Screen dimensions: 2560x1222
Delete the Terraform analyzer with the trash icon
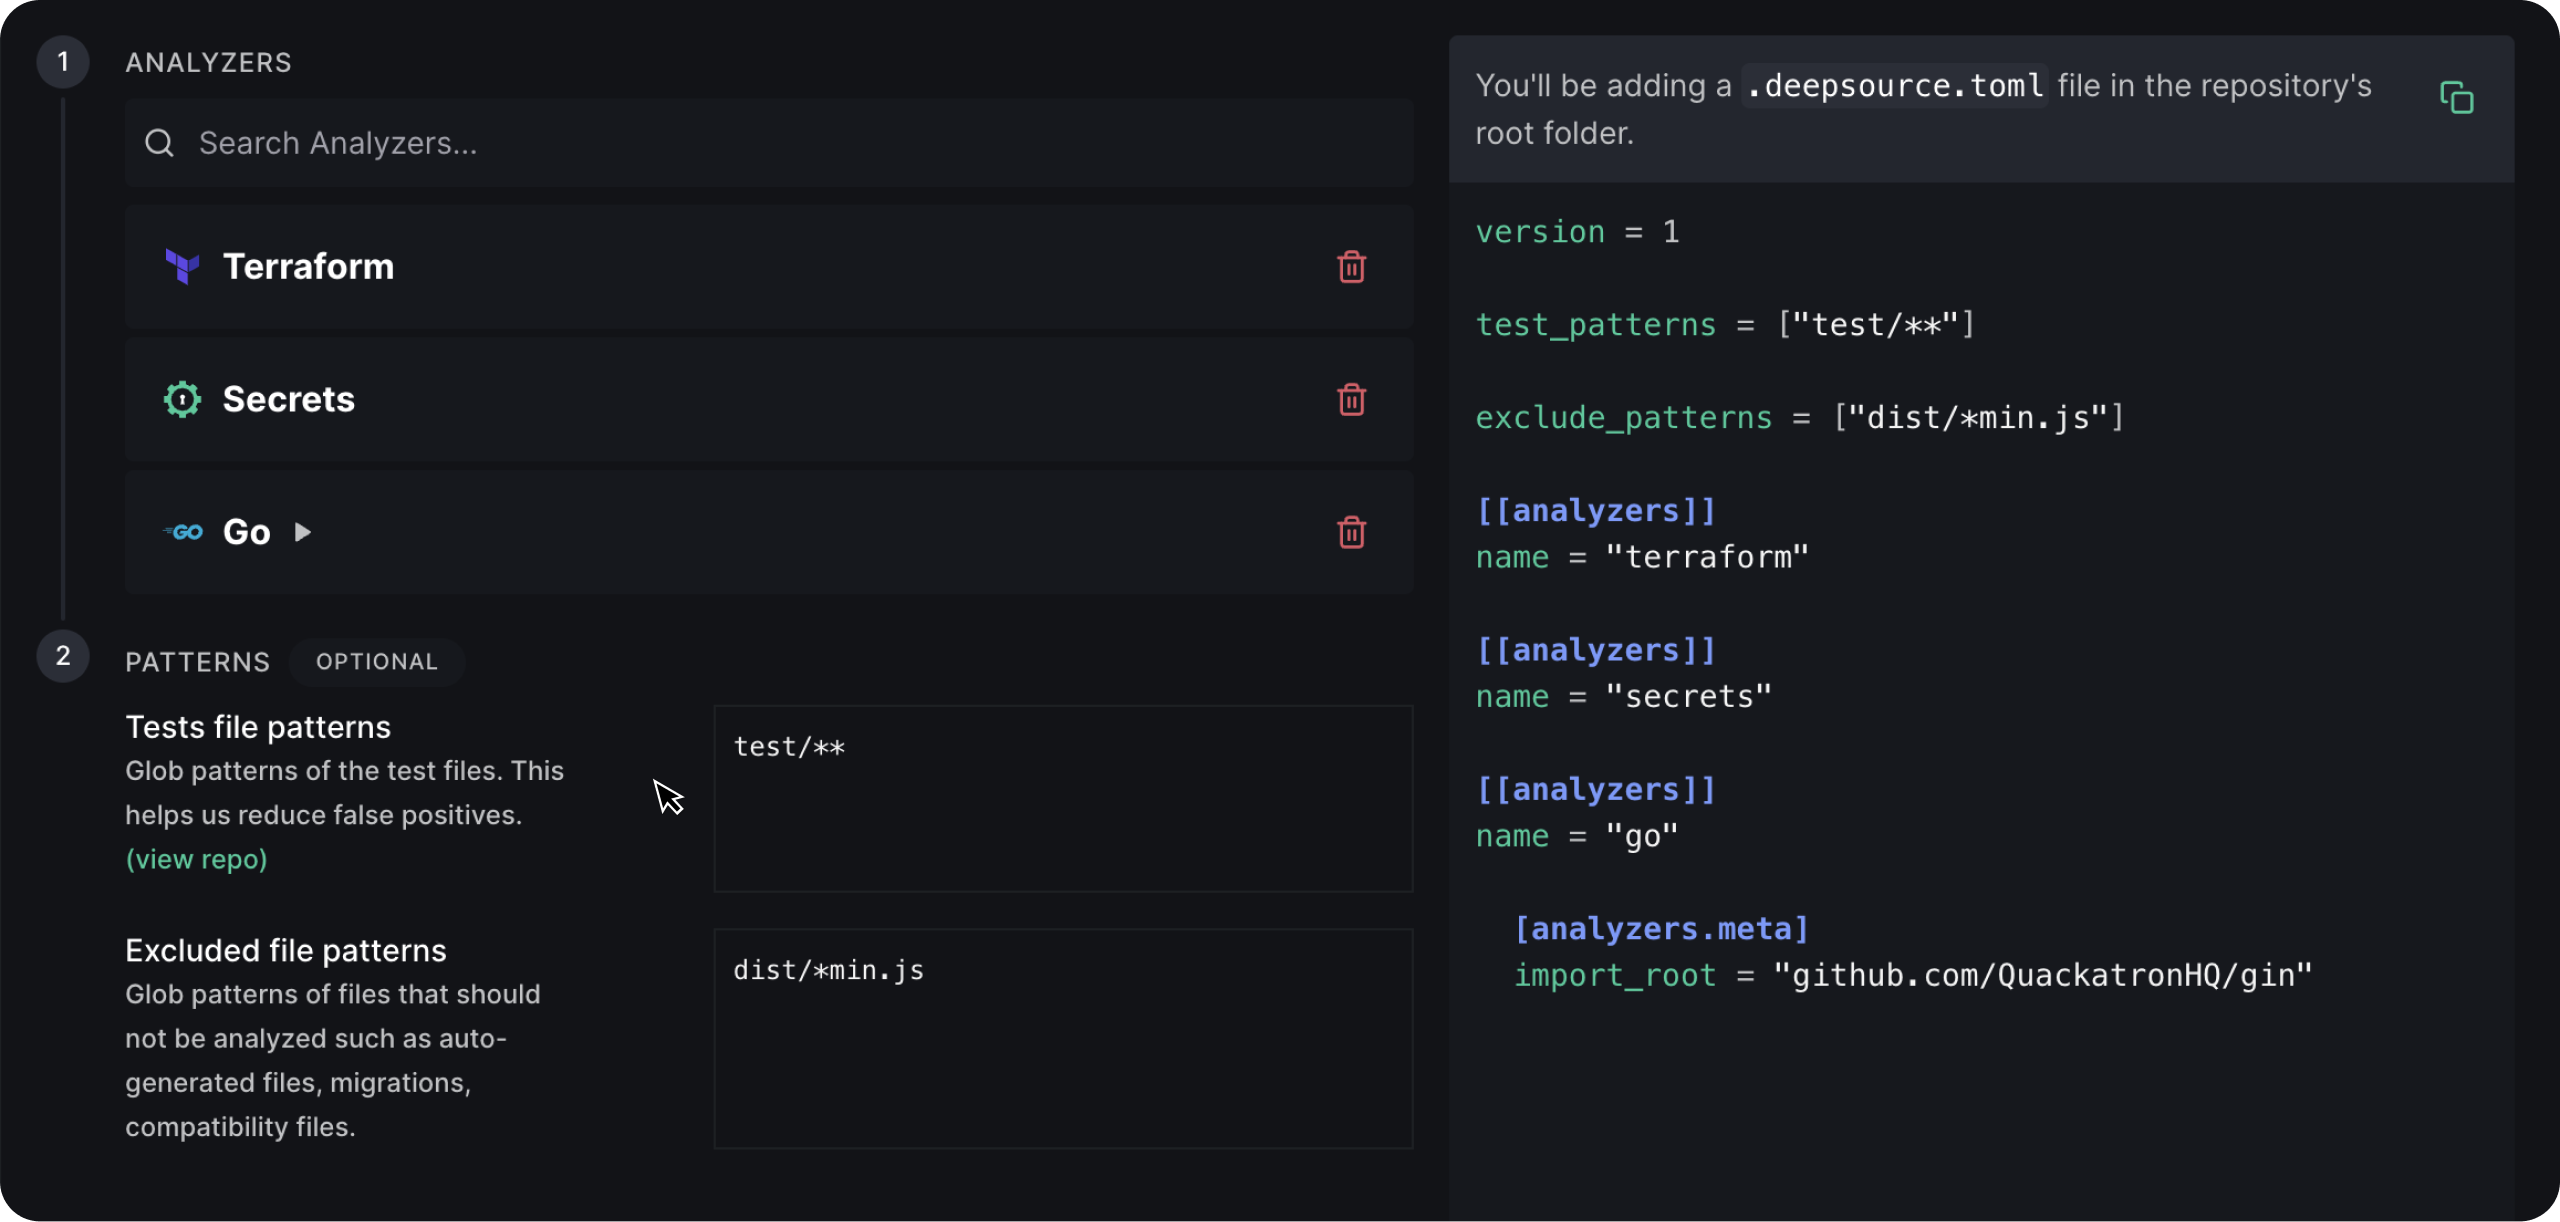(1351, 267)
